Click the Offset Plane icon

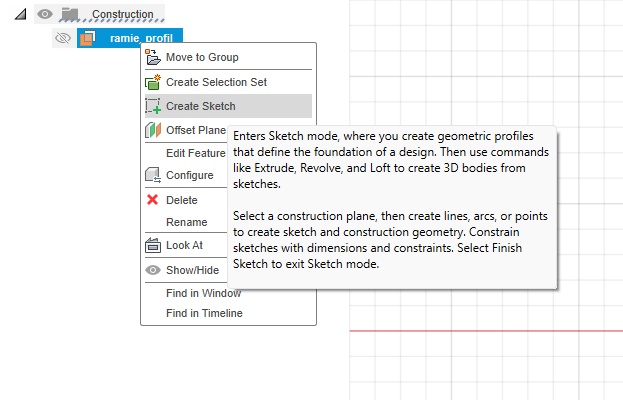tap(153, 130)
